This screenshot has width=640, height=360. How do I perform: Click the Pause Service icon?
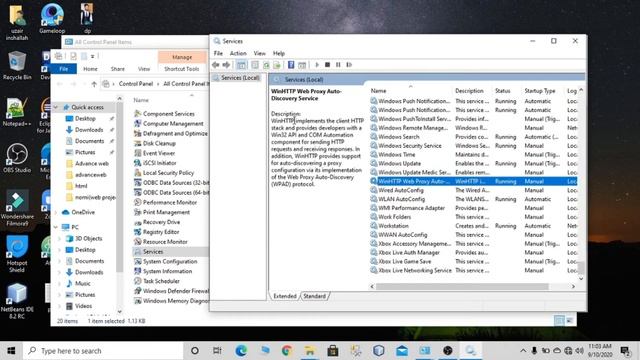pyautogui.click(x=338, y=65)
